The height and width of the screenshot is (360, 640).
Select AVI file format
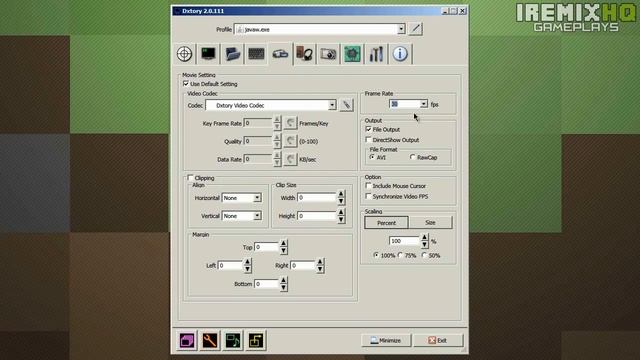point(372,157)
